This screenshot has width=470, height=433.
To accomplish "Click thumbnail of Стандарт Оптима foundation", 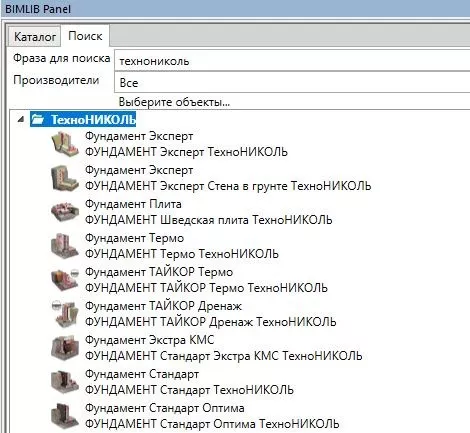I will click(65, 416).
